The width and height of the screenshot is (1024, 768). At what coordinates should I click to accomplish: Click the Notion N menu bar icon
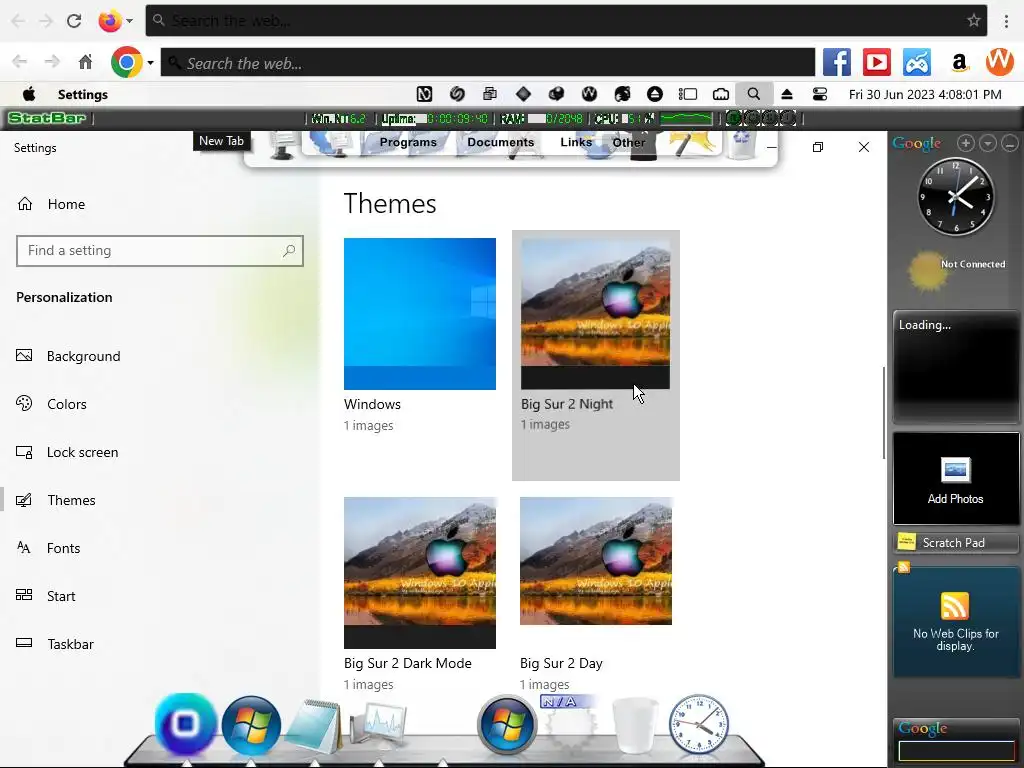pos(424,94)
